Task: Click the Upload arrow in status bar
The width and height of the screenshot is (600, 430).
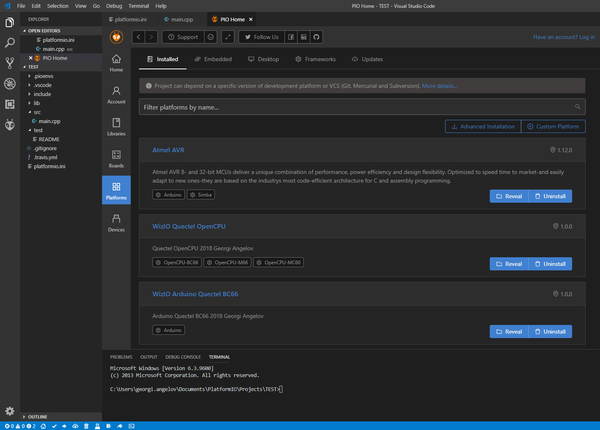Action: click(x=64, y=426)
